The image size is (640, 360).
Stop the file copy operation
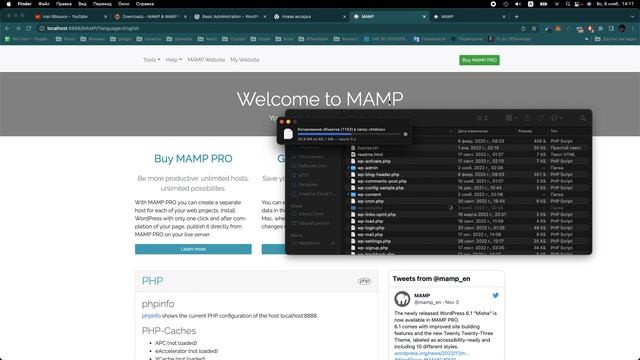point(405,134)
